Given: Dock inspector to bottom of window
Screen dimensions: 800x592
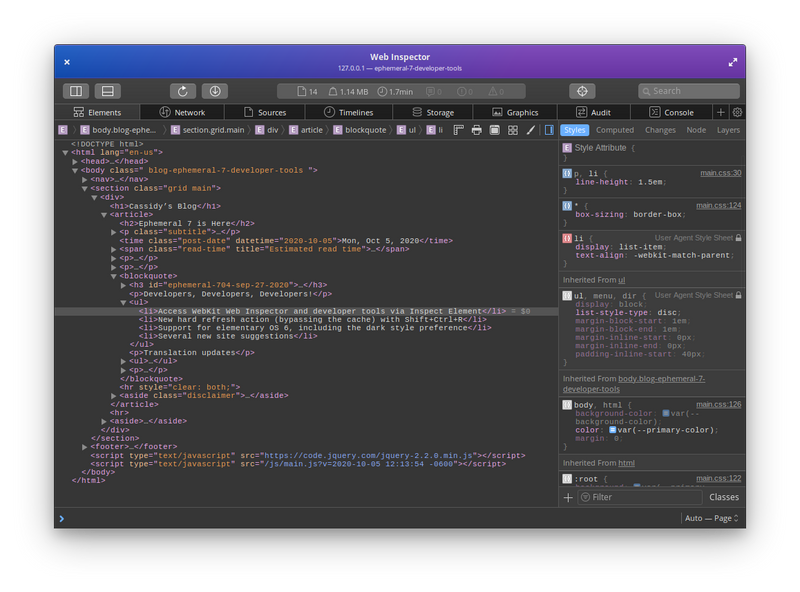Looking at the screenshot, I should point(108,91).
